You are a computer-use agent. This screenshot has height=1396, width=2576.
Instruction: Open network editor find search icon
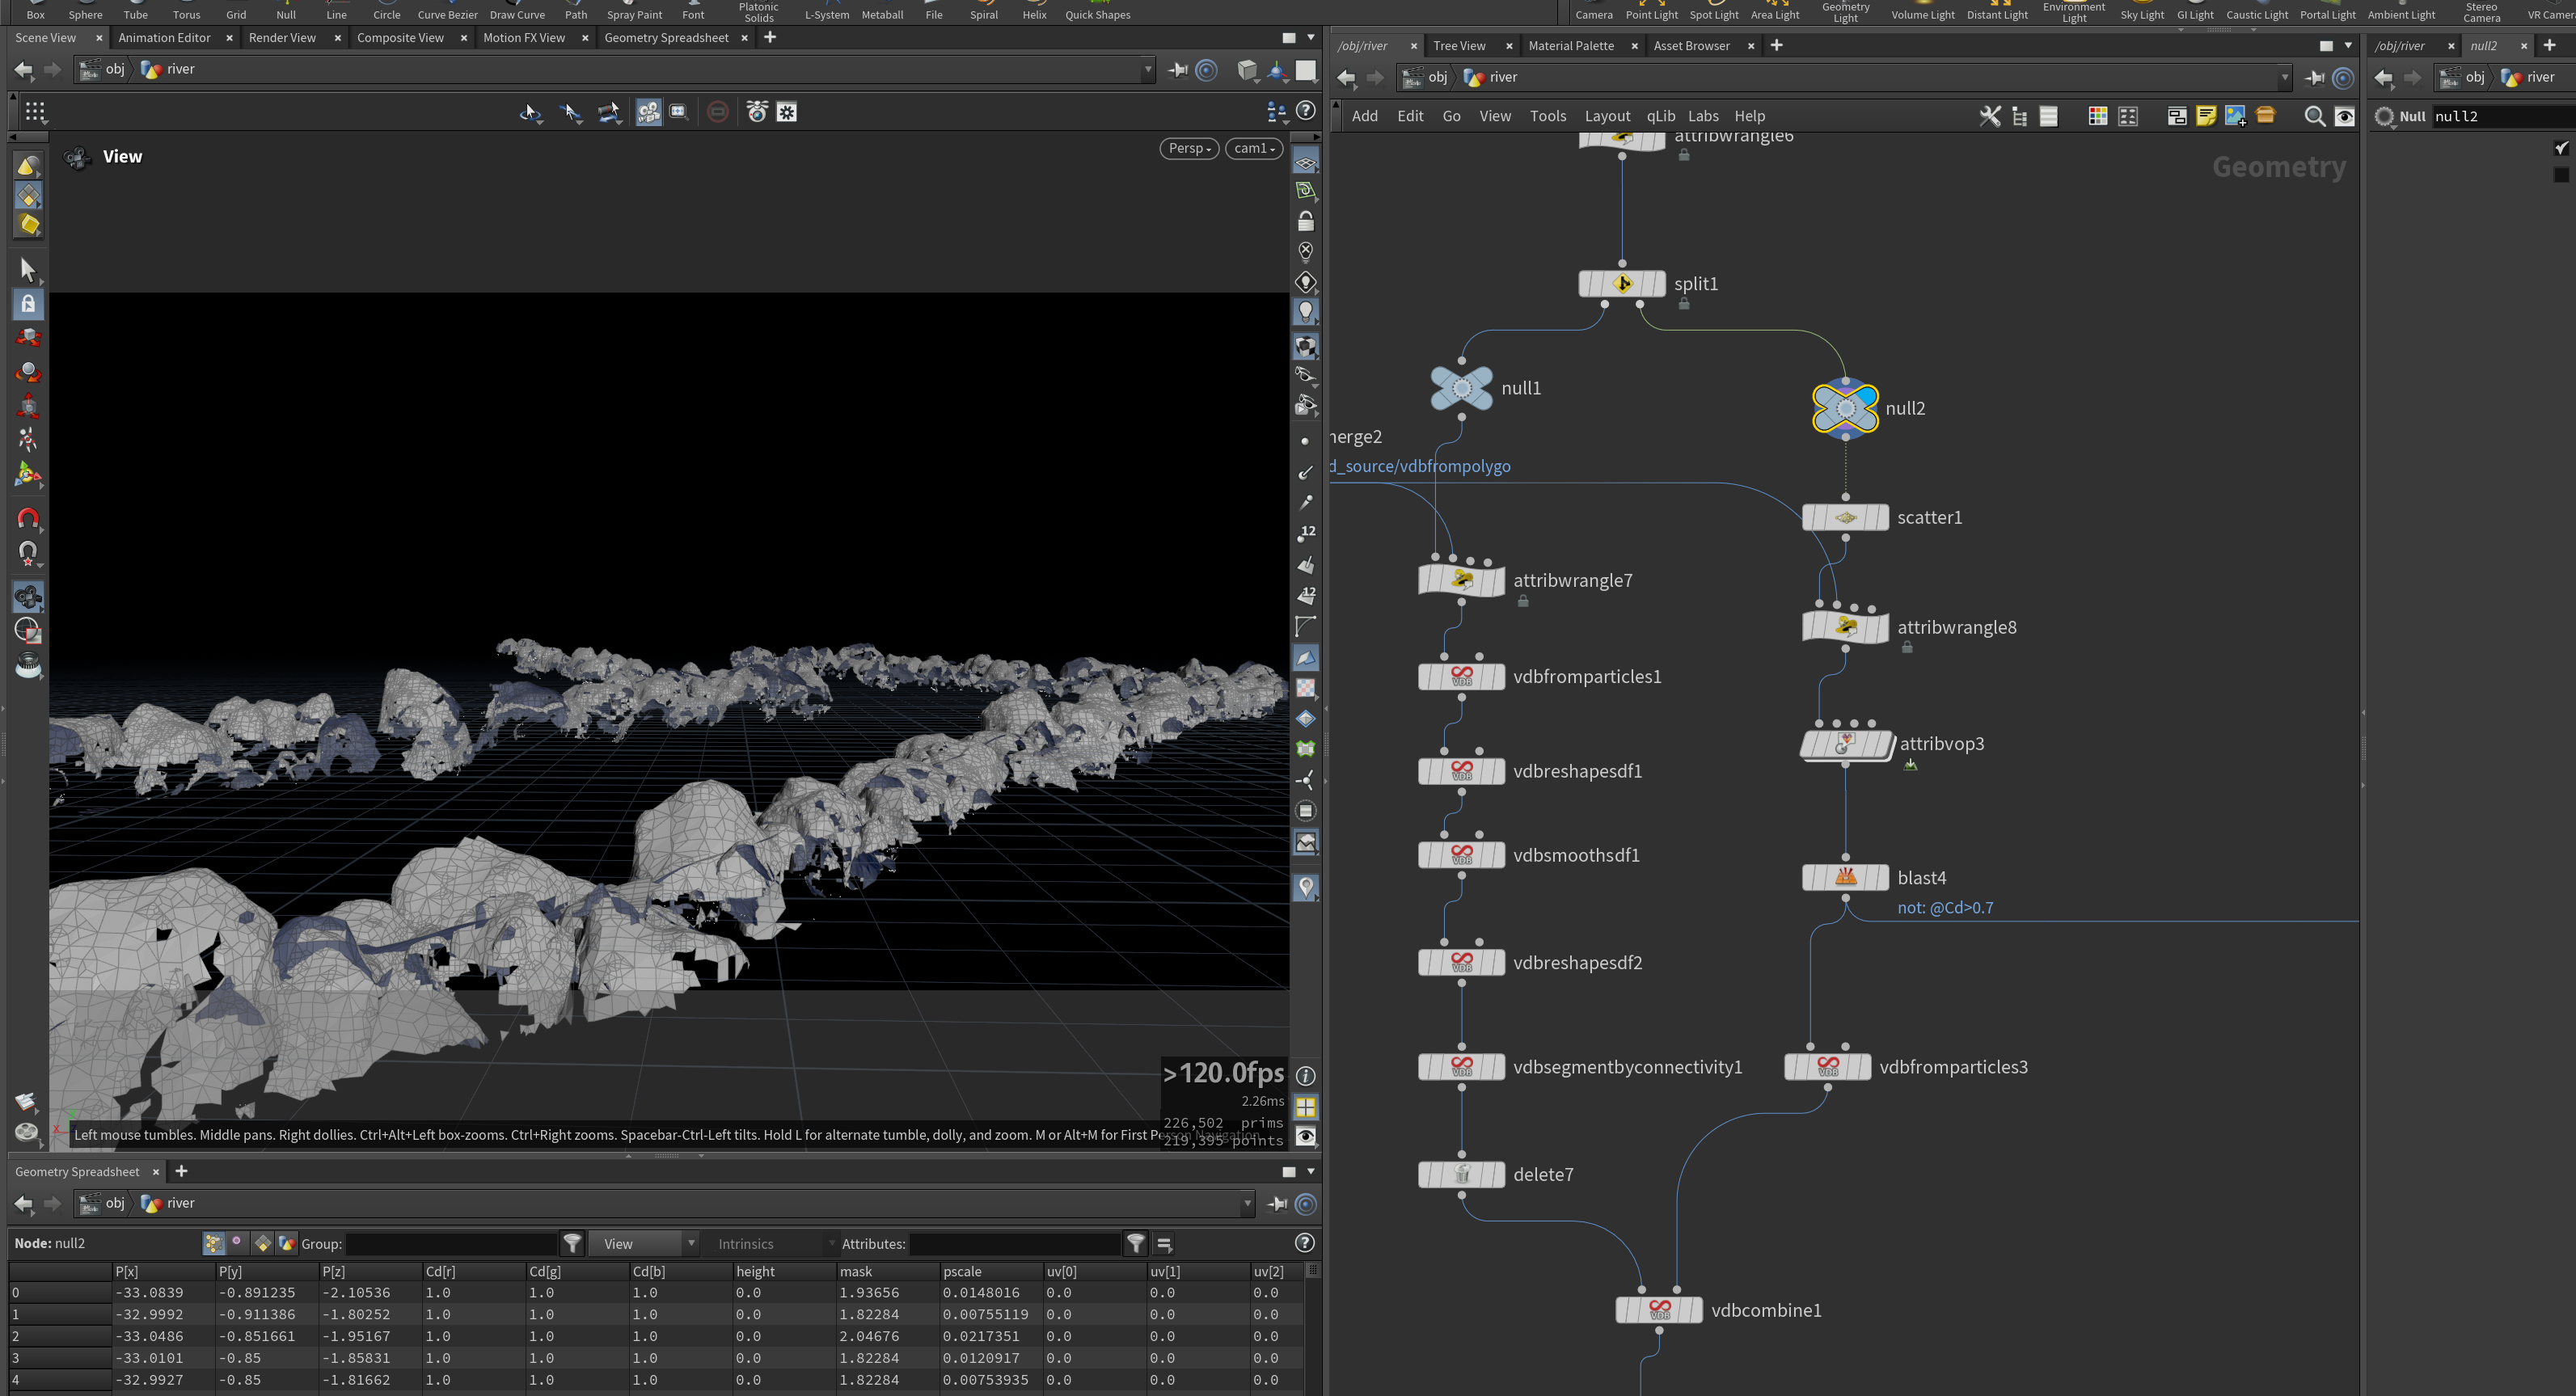[2314, 117]
